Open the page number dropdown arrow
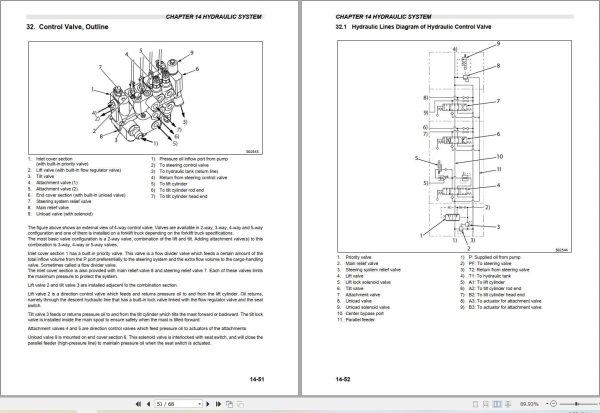 pos(199,404)
